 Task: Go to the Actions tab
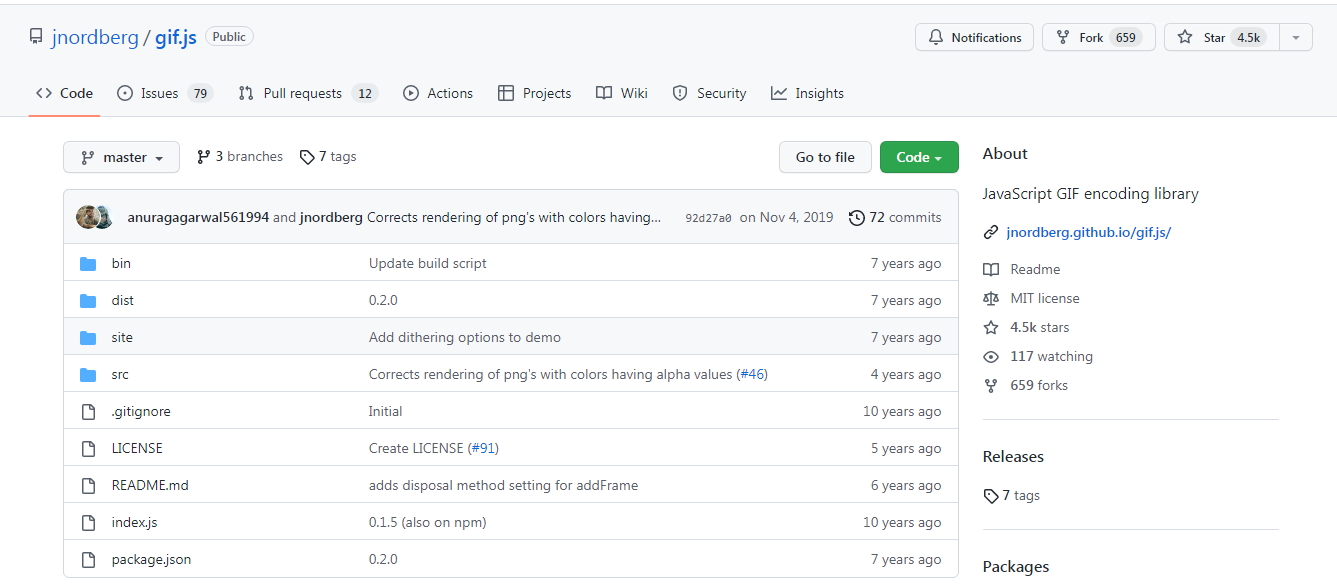[438, 93]
